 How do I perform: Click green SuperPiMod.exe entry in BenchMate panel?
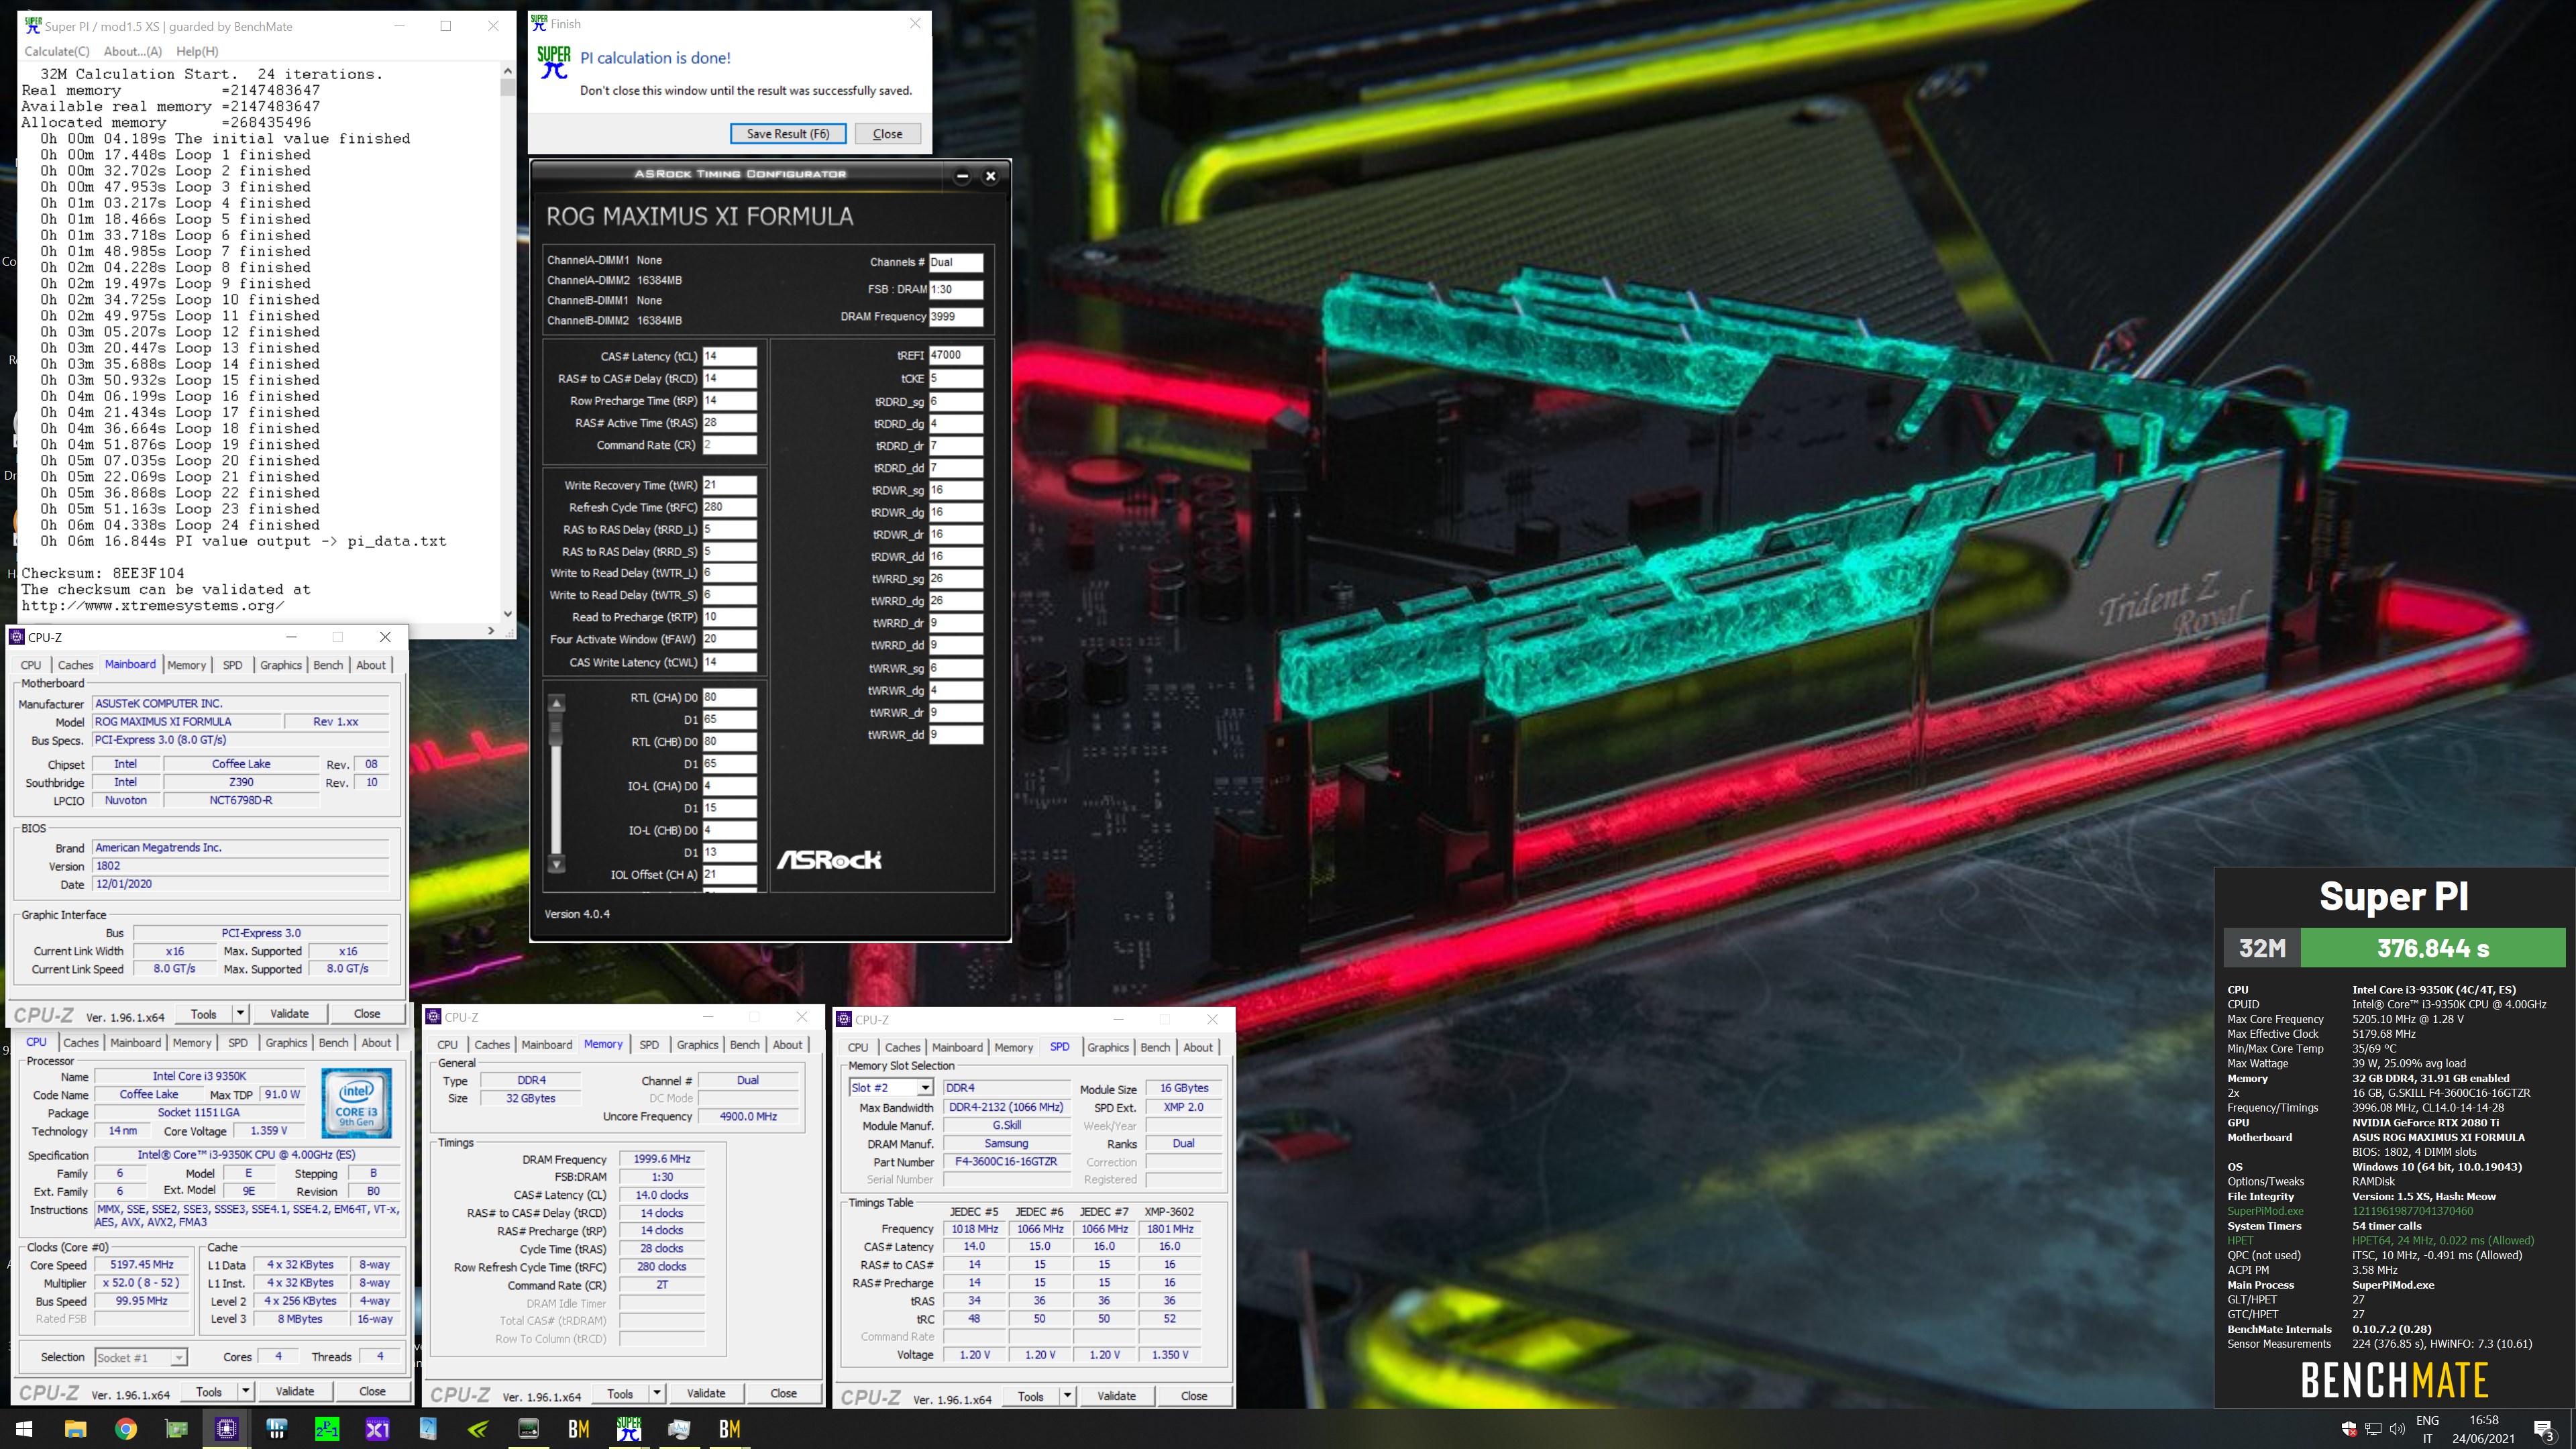pos(2265,1211)
